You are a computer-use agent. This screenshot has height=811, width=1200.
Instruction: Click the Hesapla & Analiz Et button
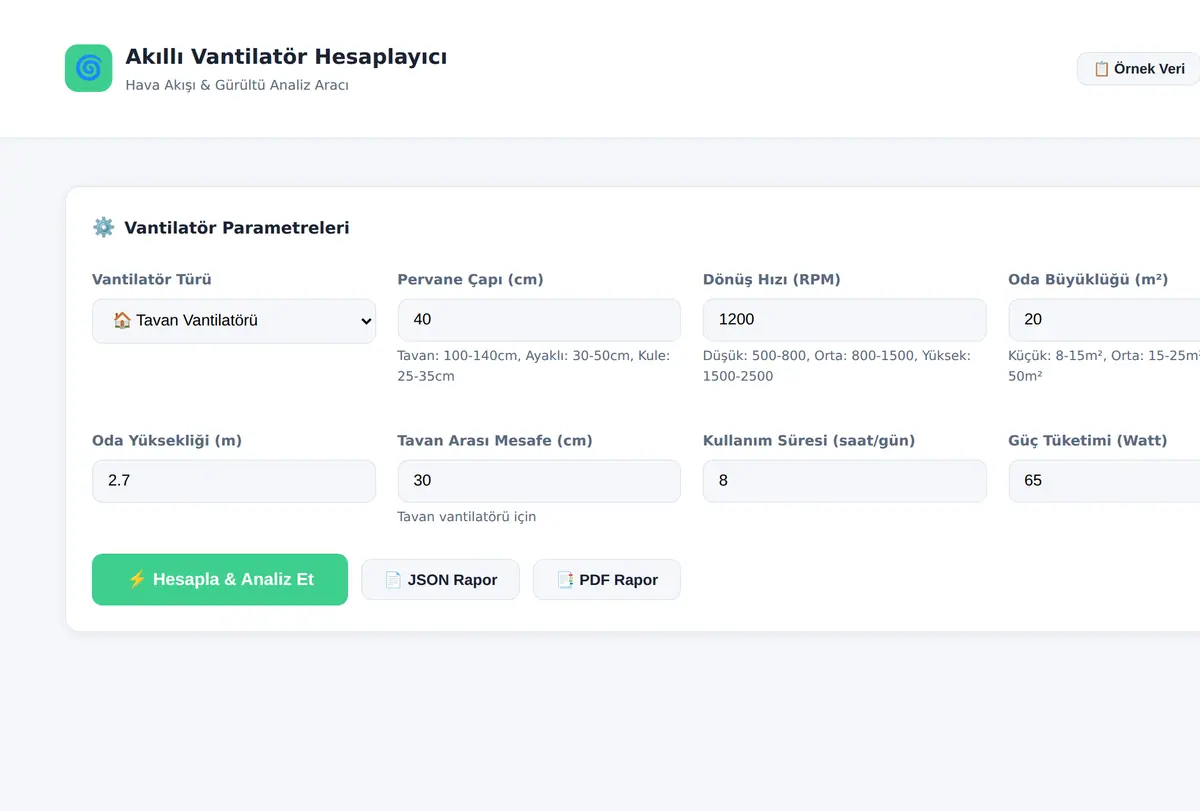[x=220, y=579]
